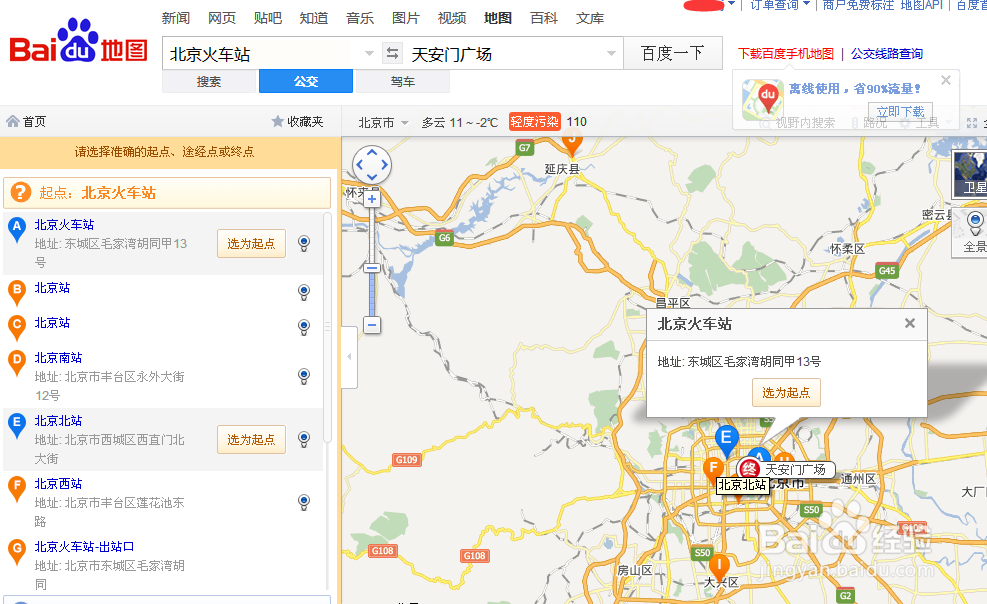Image resolution: width=987 pixels, height=604 pixels.
Task: Locate 北京火车站 result A on map
Action: coord(304,243)
